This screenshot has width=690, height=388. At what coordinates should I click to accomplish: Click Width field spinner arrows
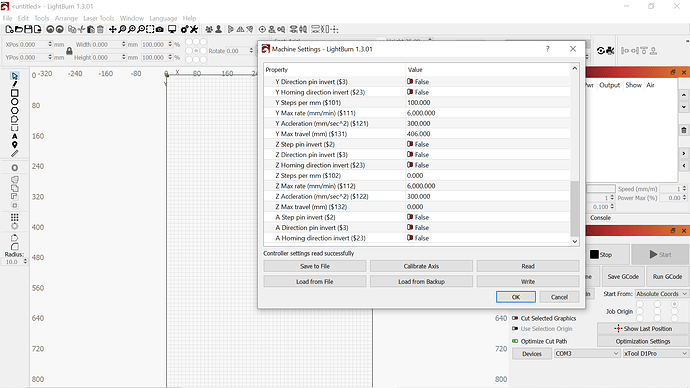124,44
